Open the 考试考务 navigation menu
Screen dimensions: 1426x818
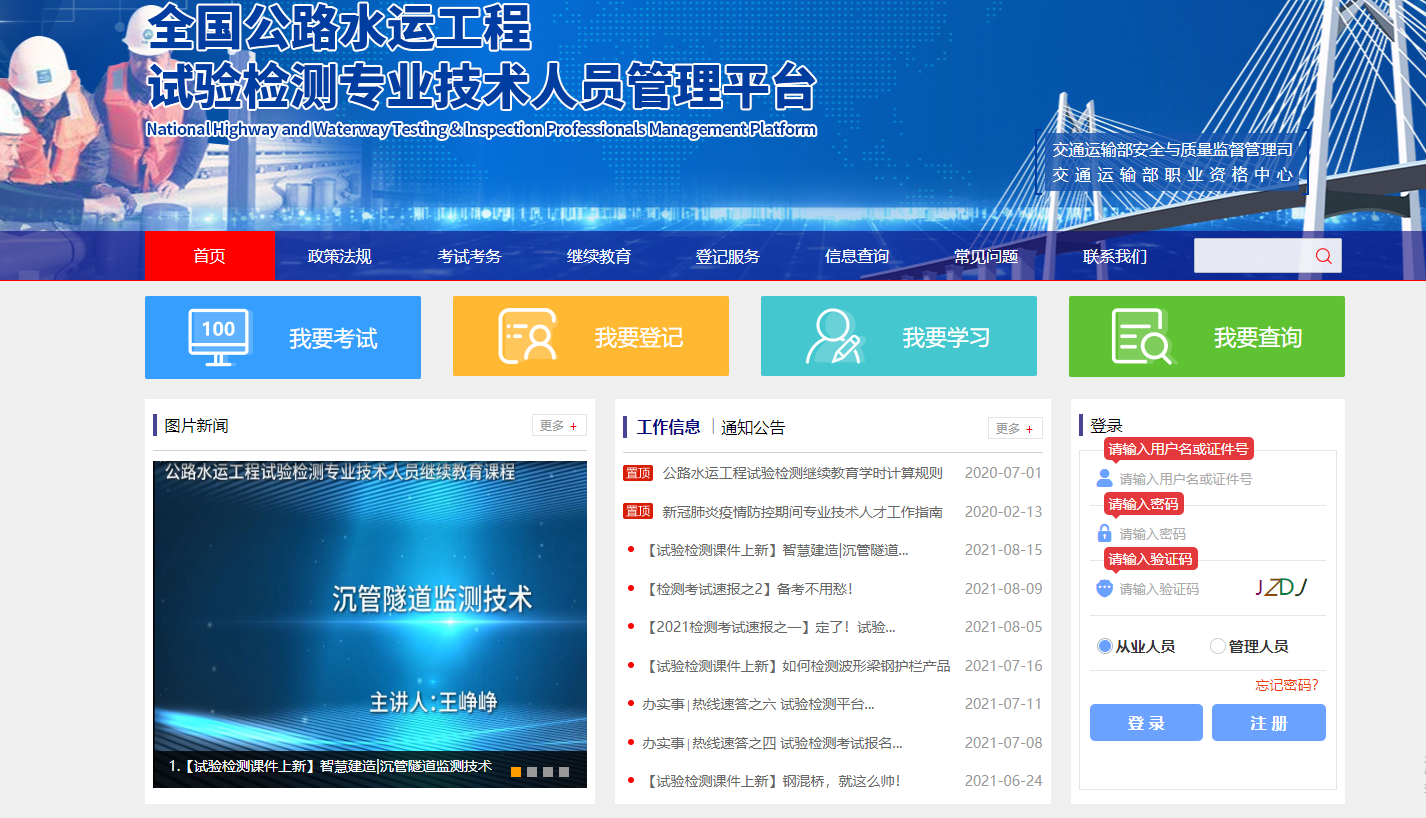(469, 257)
